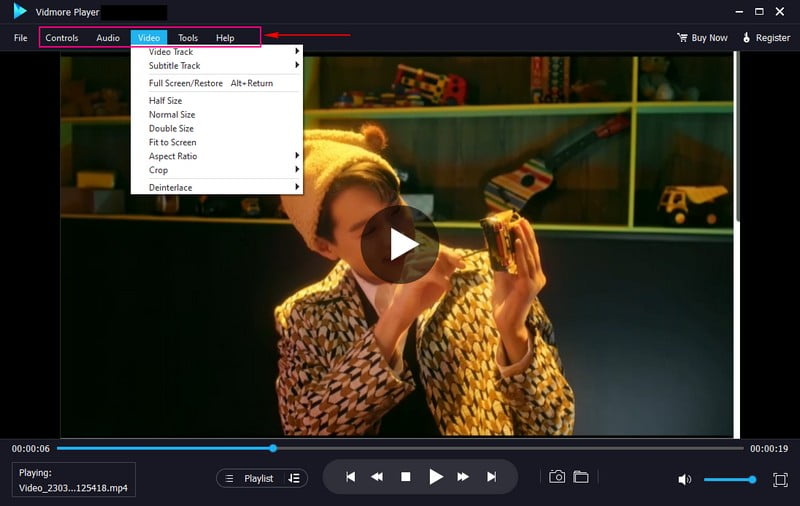Click the rewind button

pyautogui.click(x=378, y=478)
